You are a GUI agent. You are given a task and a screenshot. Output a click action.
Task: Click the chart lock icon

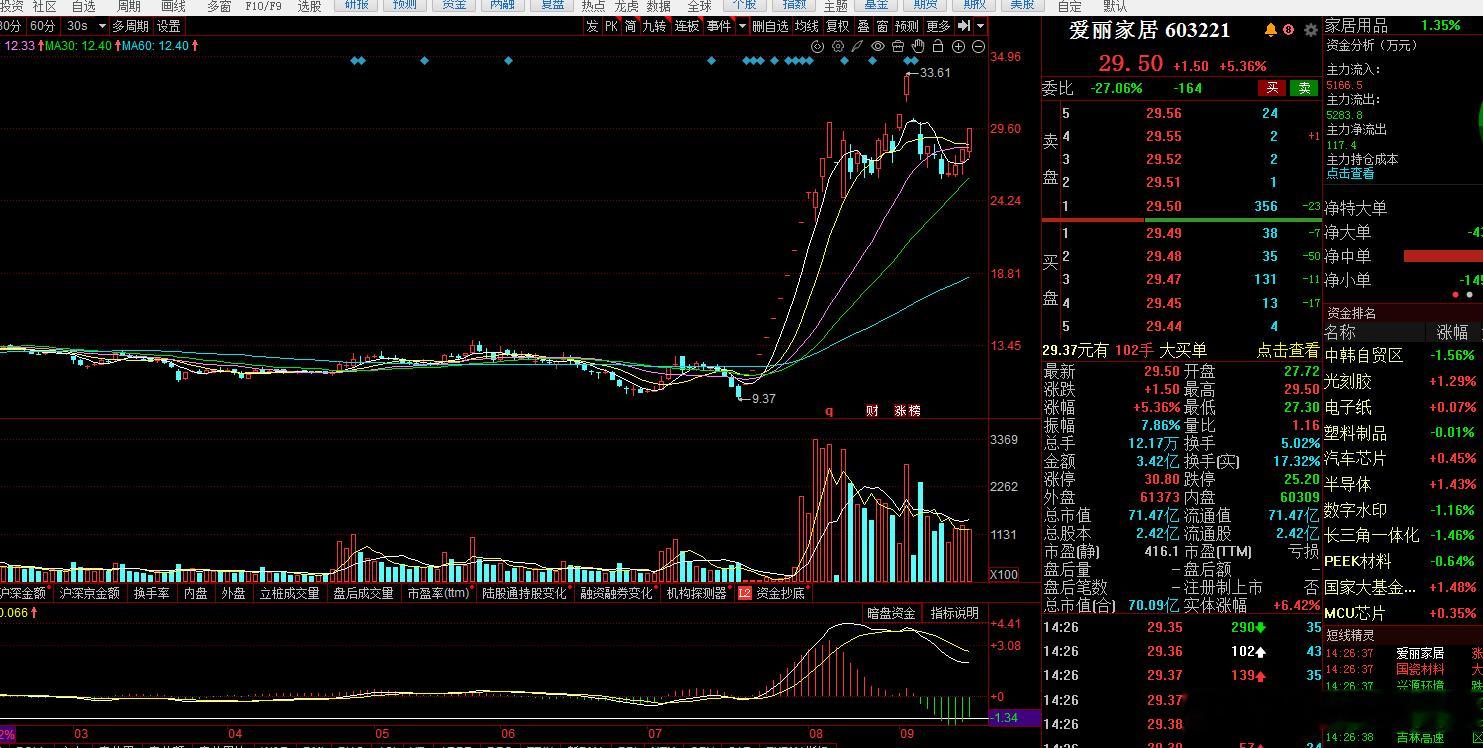click(x=938, y=46)
